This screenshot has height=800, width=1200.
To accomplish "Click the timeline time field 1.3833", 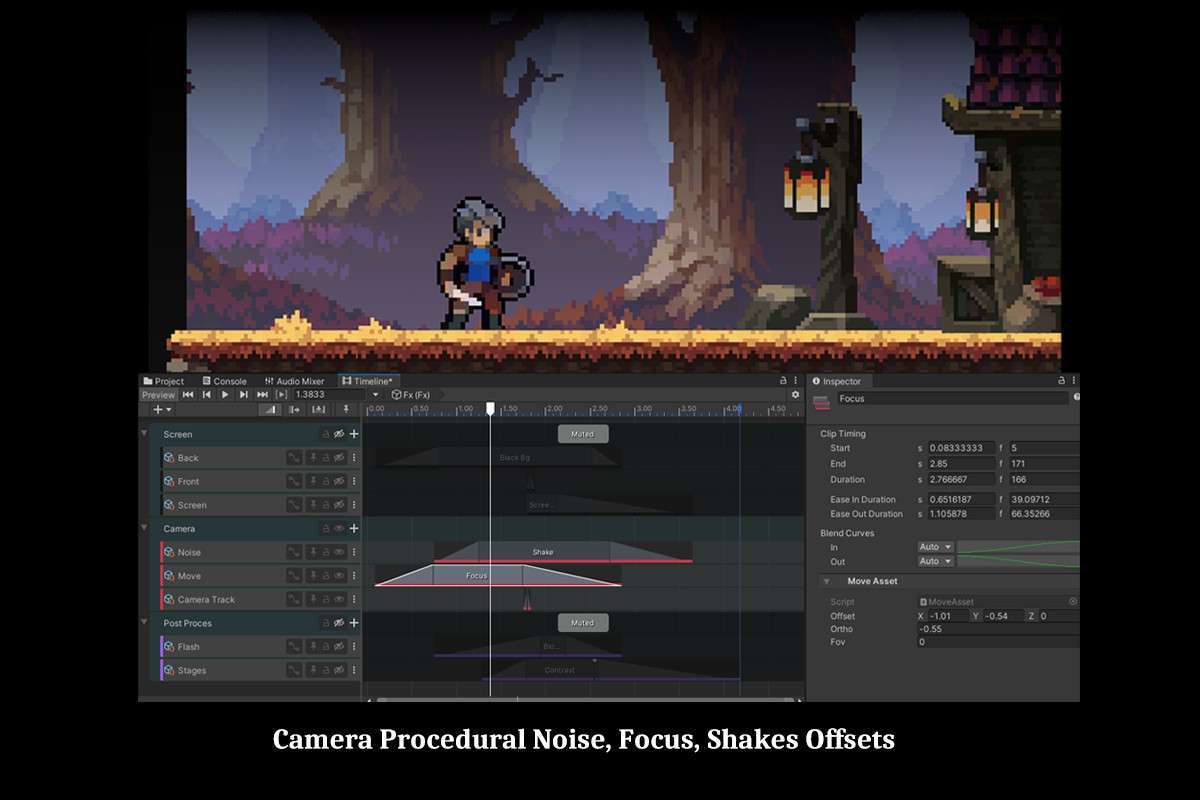I will pos(330,395).
